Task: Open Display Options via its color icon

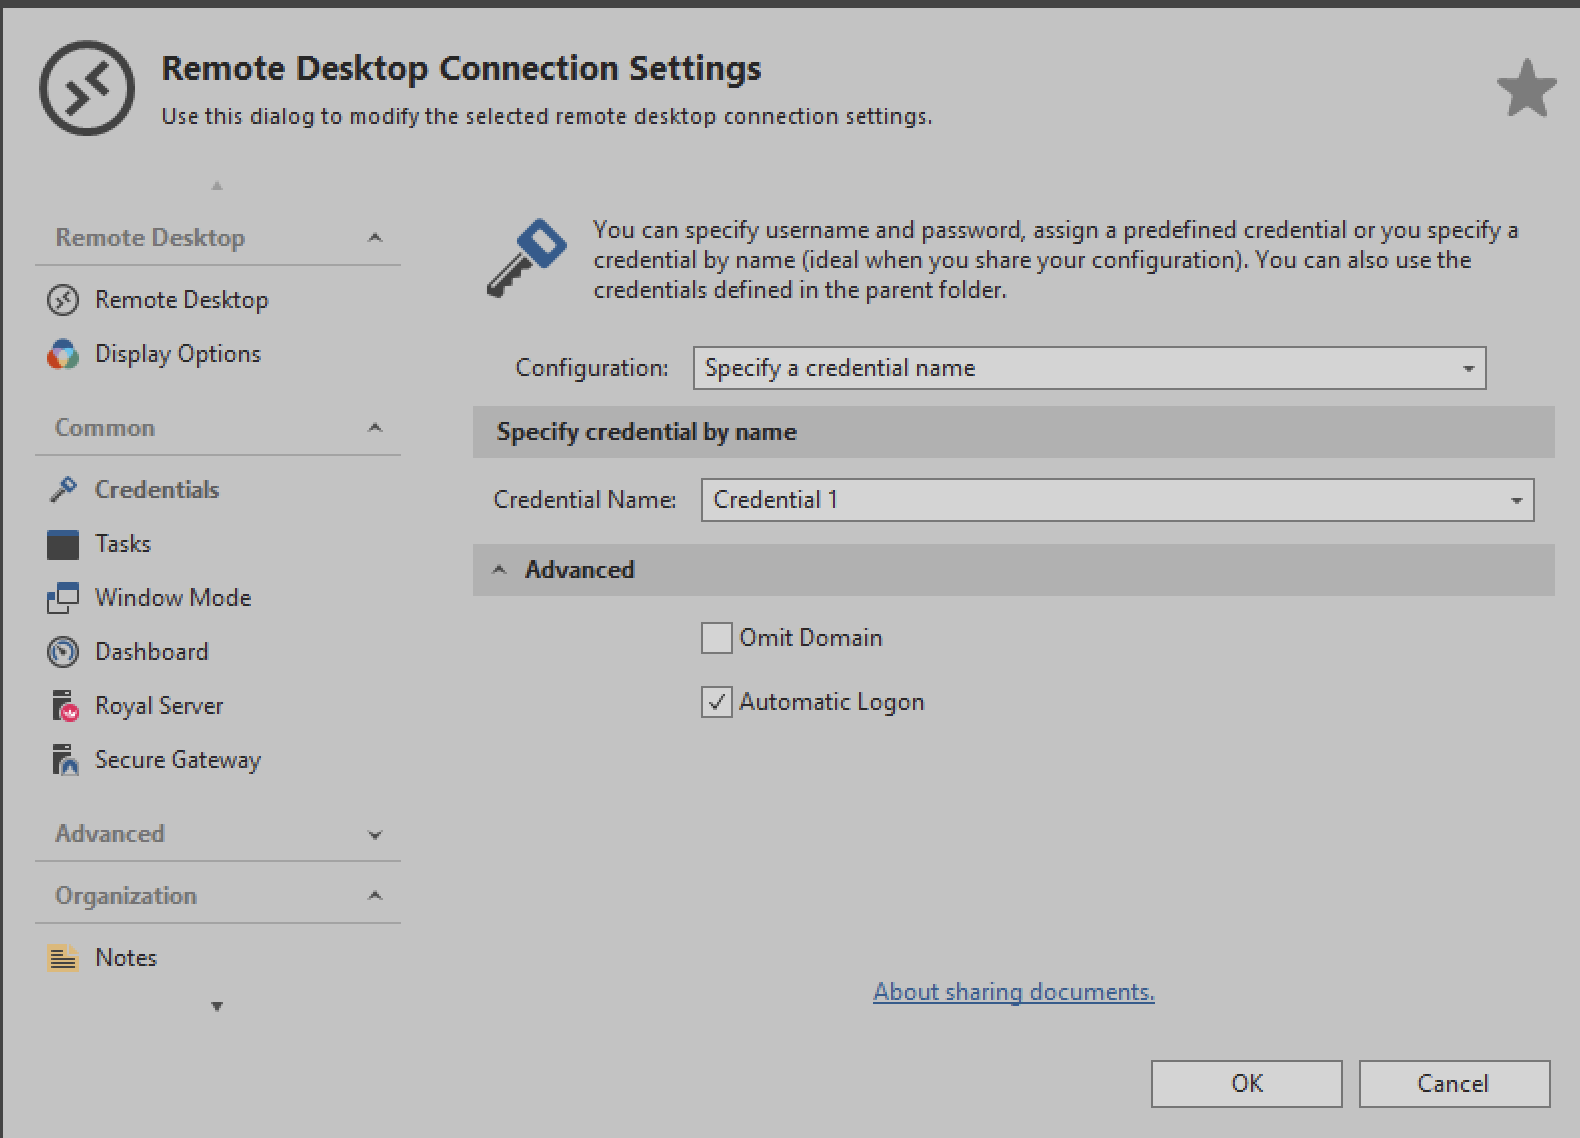Action: (63, 354)
